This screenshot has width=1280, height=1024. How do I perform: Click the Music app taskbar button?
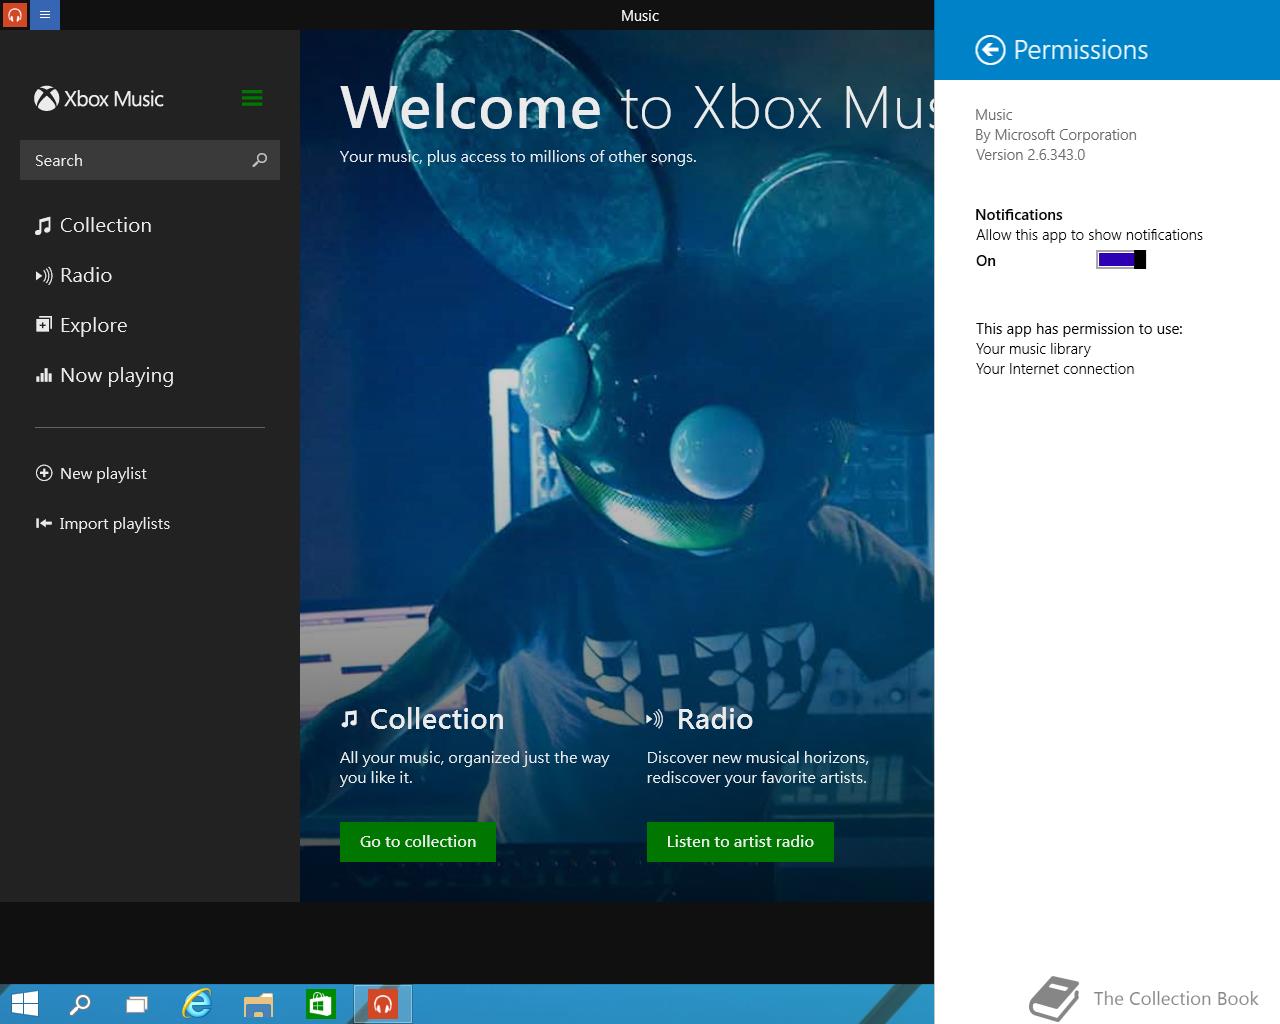click(x=383, y=1004)
